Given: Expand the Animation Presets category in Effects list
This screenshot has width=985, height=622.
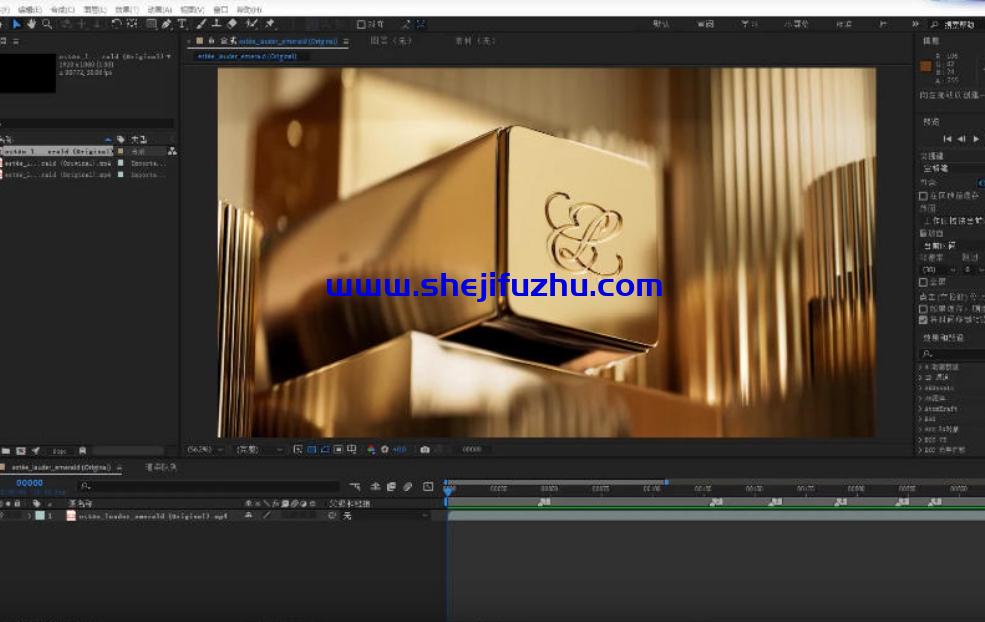Looking at the screenshot, I should (x=920, y=367).
